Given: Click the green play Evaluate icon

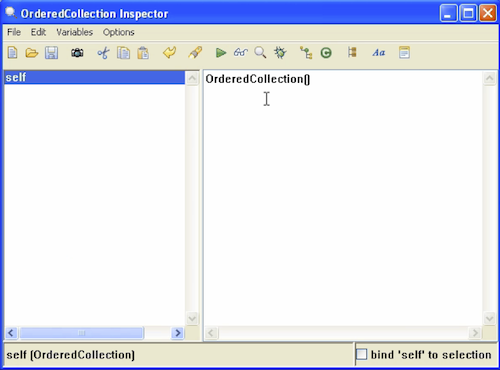Looking at the screenshot, I should tap(221, 53).
